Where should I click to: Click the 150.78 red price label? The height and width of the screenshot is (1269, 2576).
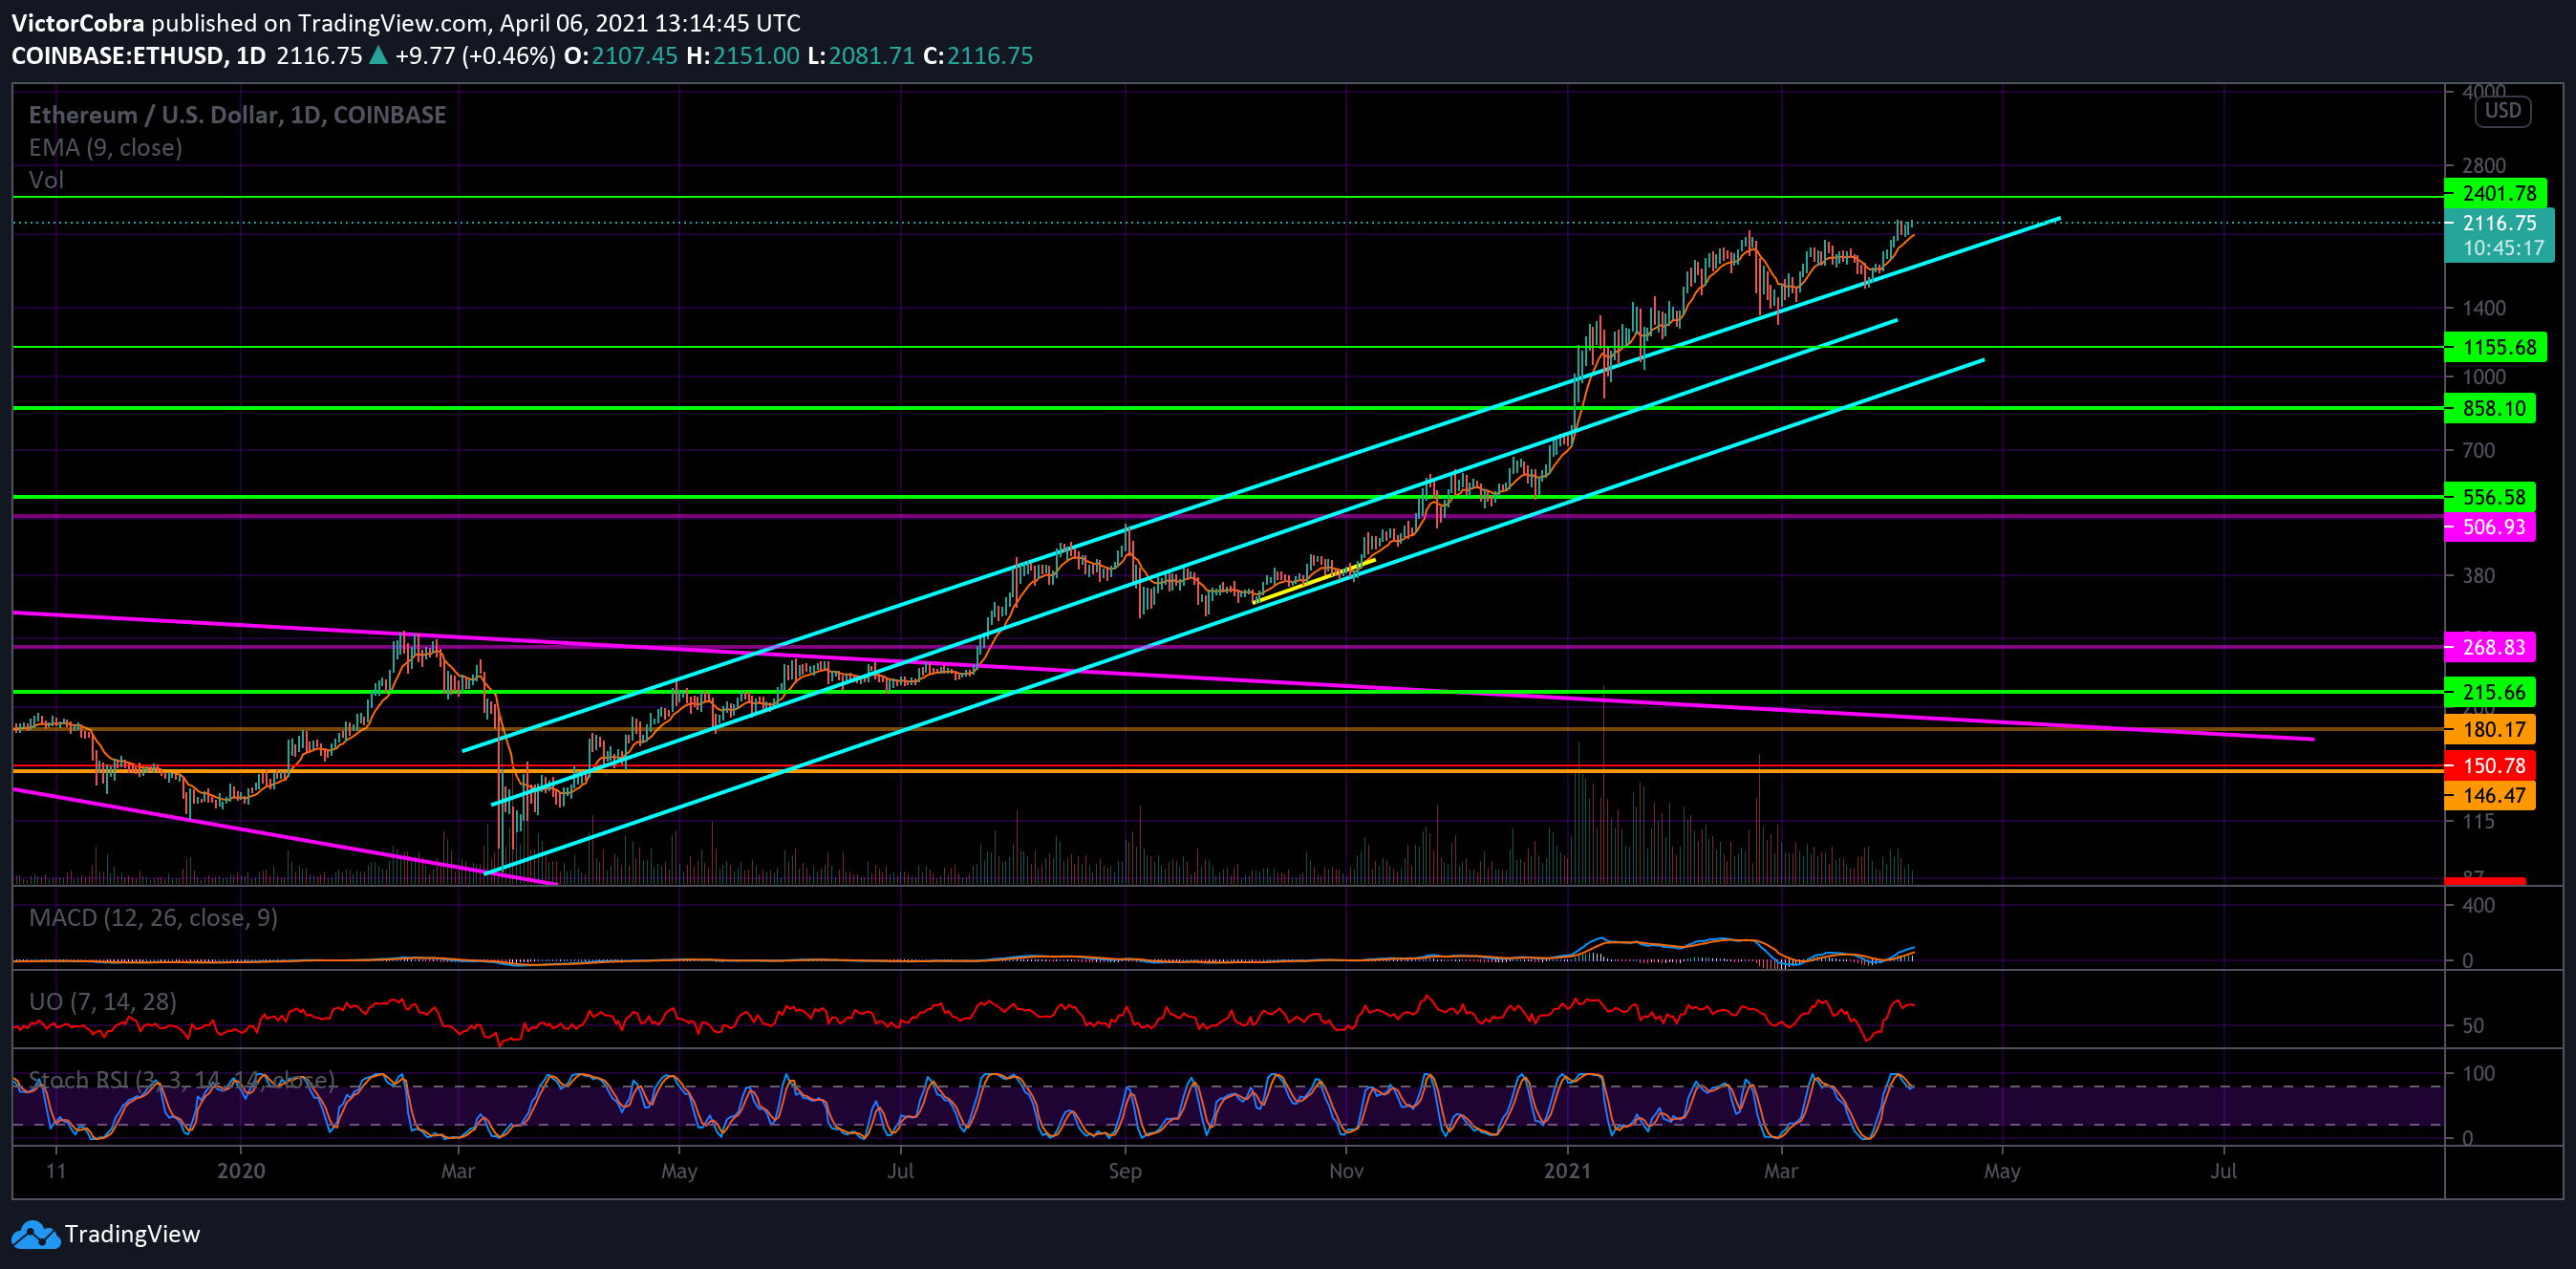2490,766
